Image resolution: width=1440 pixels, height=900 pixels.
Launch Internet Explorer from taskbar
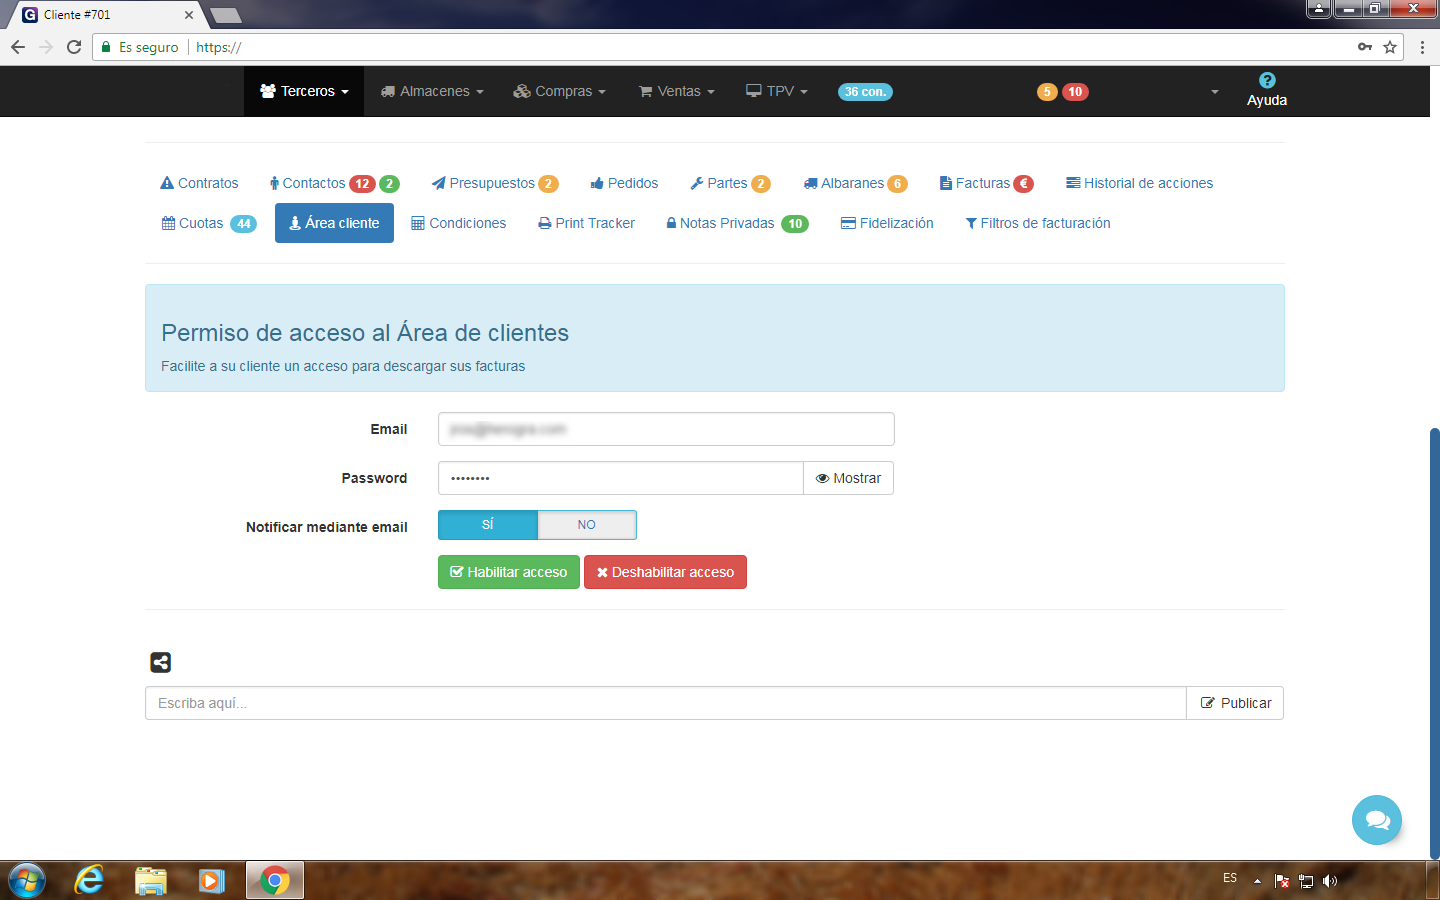click(x=89, y=880)
